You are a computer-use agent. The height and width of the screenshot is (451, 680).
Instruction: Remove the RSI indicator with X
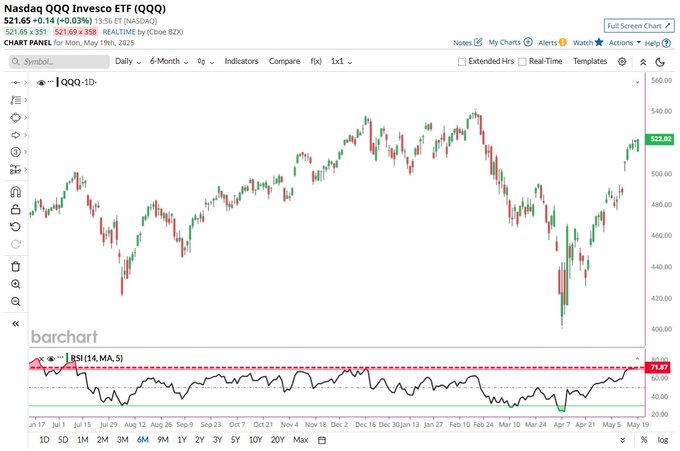[42, 359]
